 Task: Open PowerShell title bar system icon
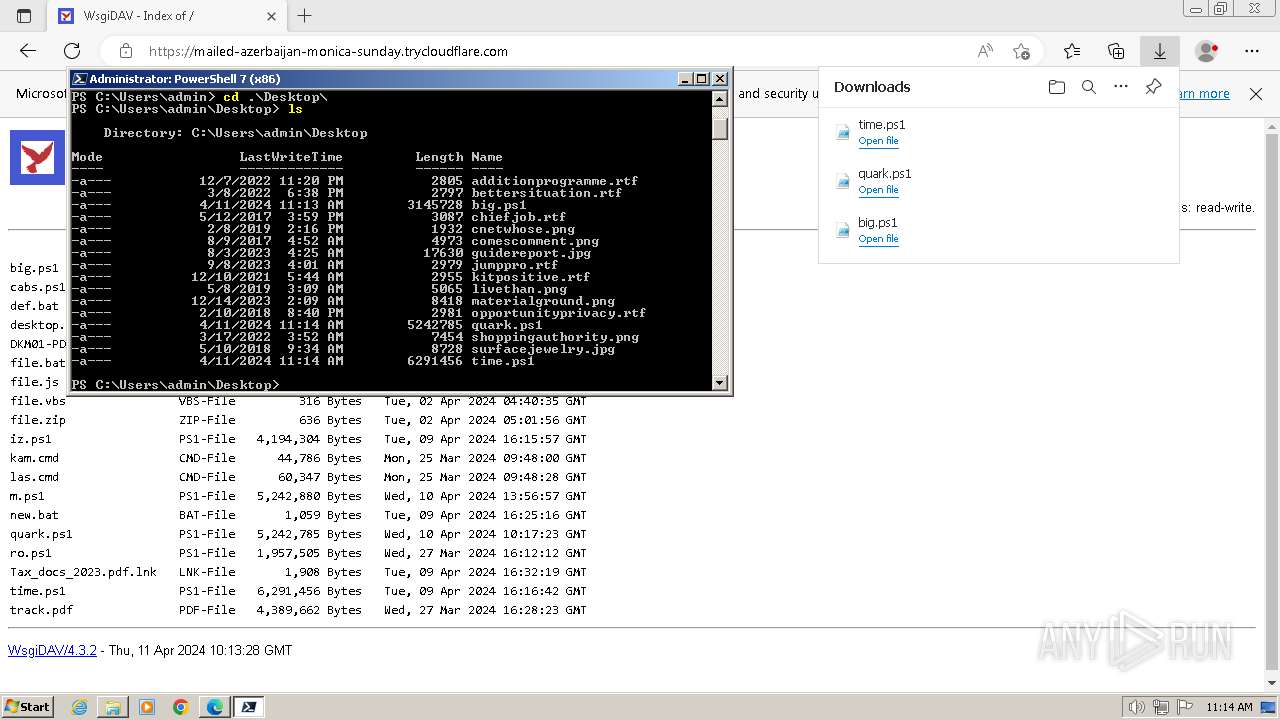(79, 78)
